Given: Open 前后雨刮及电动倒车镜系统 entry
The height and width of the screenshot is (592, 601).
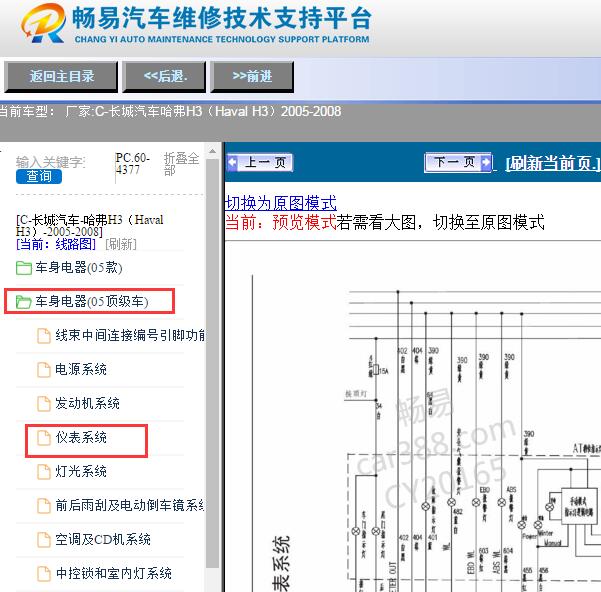Looking at the screenshot, I should tap(130, 506).
